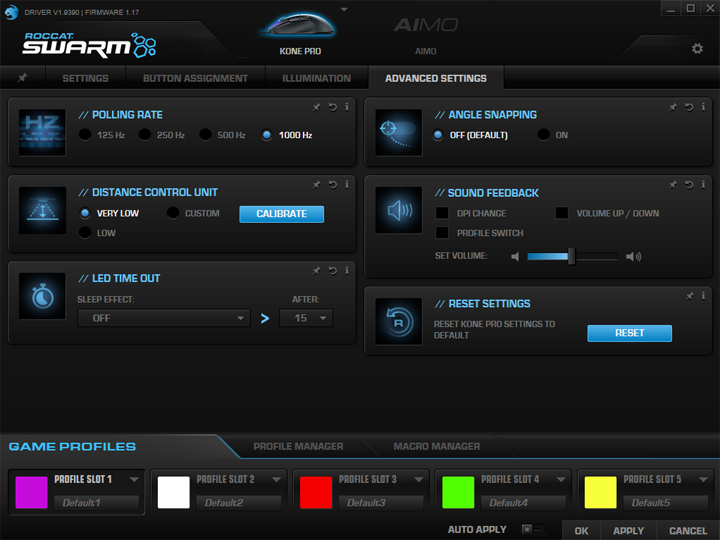Open the Illumination tab
The width and height of the screenshot is (720, 540).
point(316,78)
